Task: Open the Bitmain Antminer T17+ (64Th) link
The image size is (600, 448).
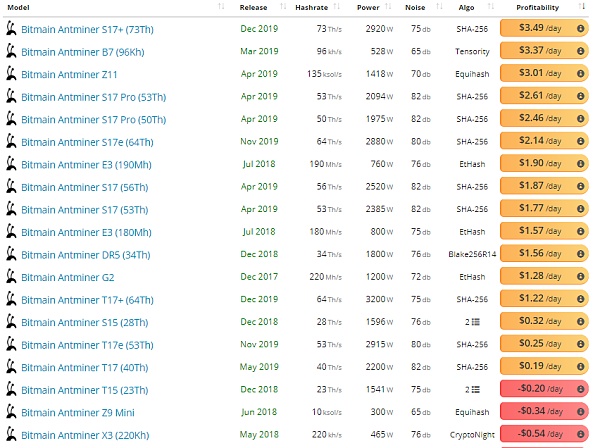Action: 87,300
